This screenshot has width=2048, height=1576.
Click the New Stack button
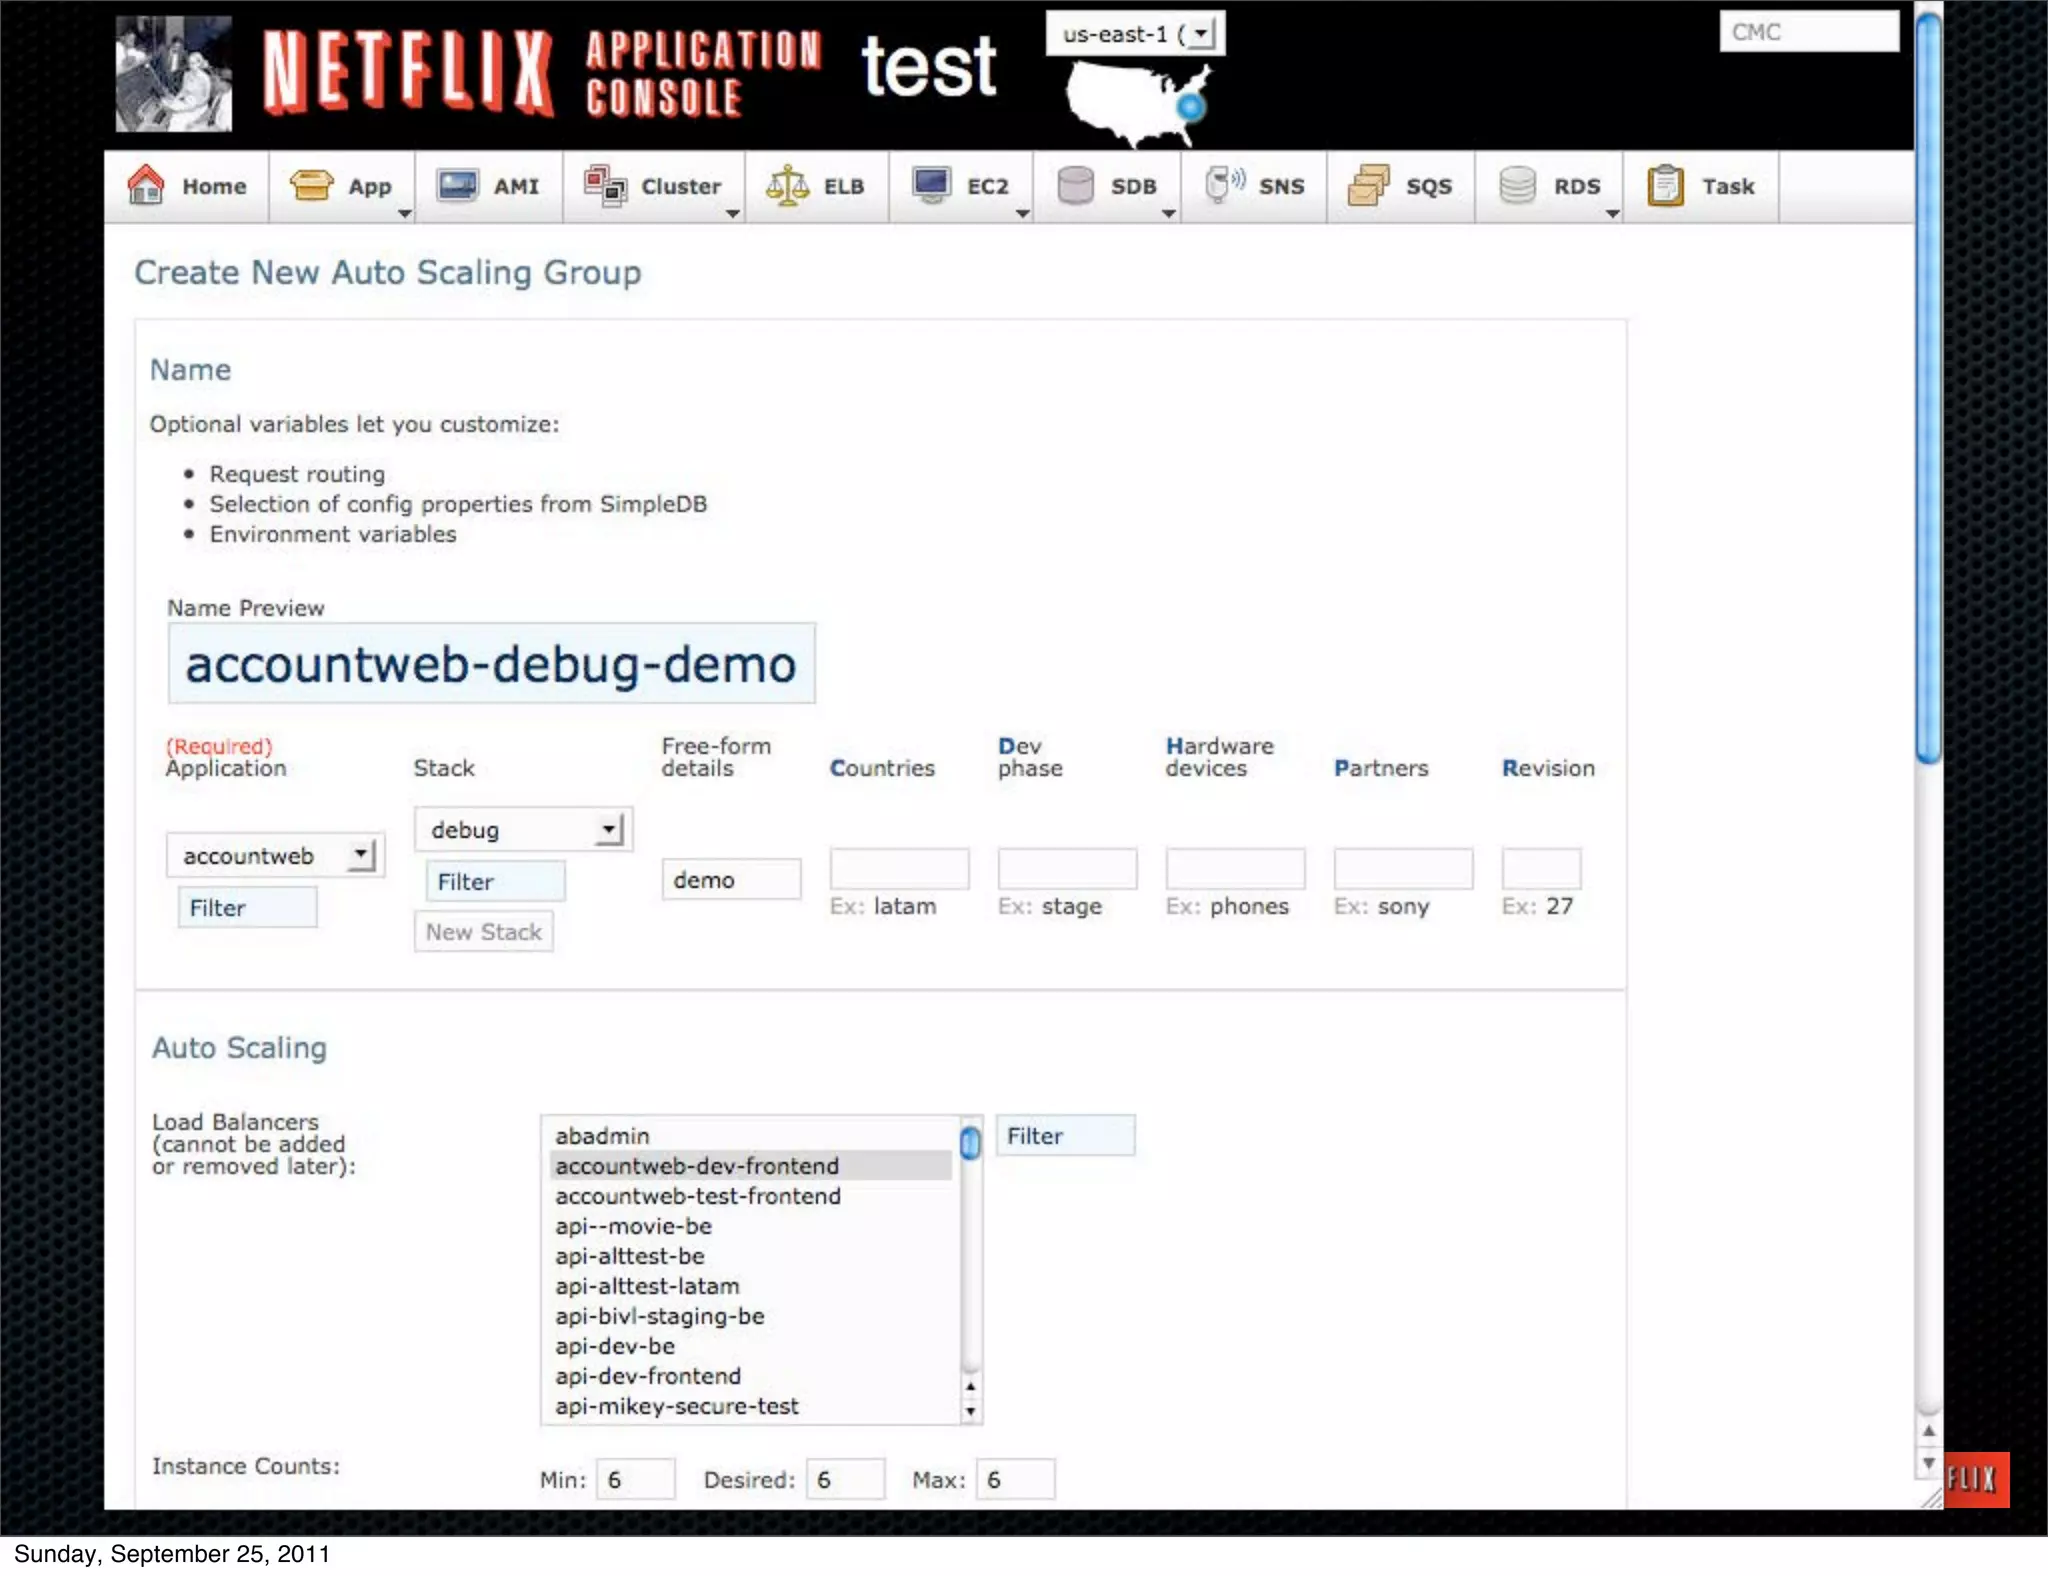click(x=484, y=932)
